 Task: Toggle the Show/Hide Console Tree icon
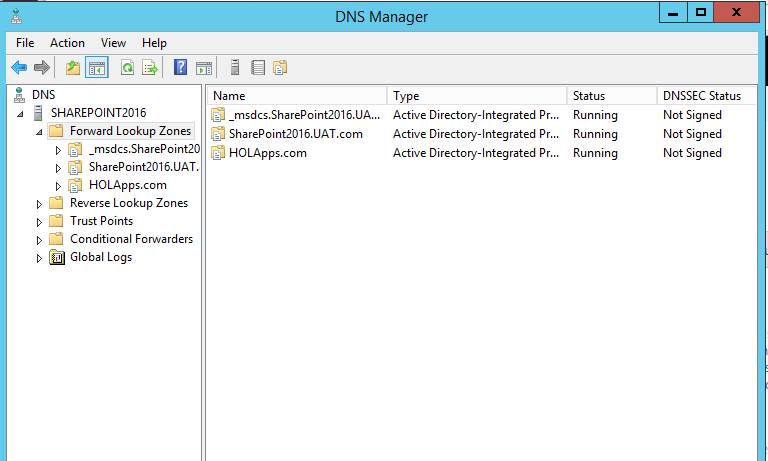pos(96,68)
